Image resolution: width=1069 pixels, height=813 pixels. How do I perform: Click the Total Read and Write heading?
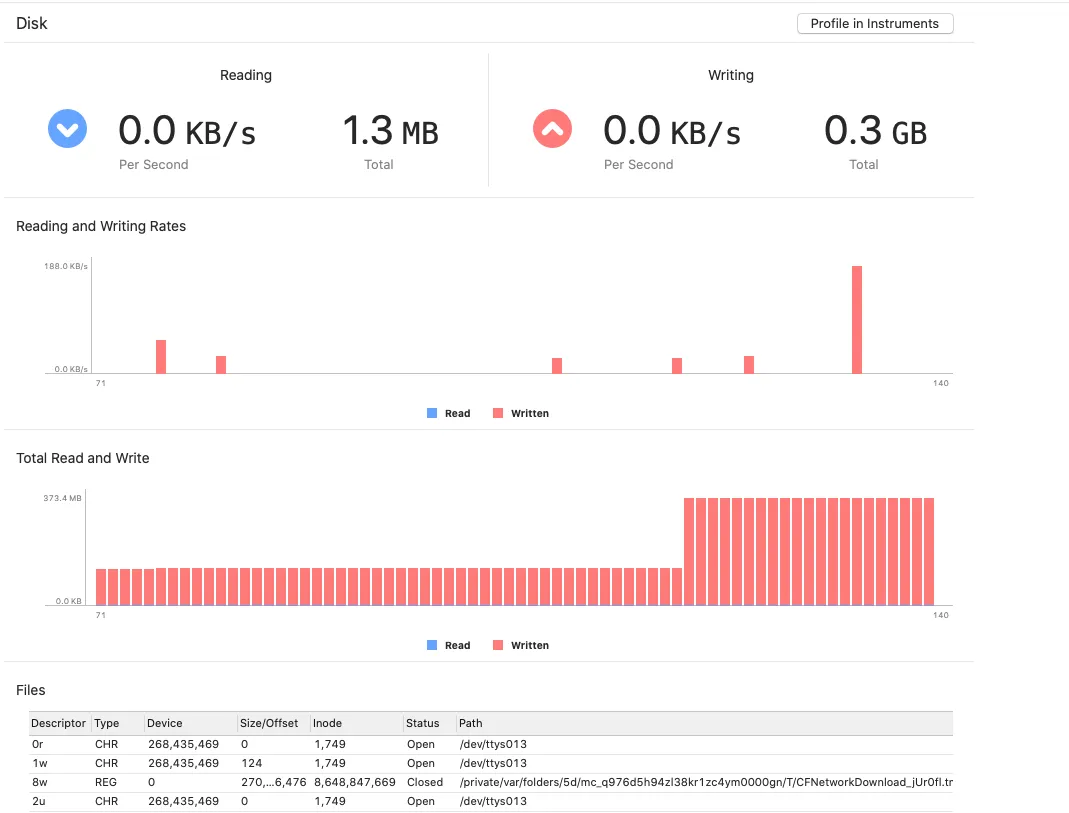(x=82, y=458)
